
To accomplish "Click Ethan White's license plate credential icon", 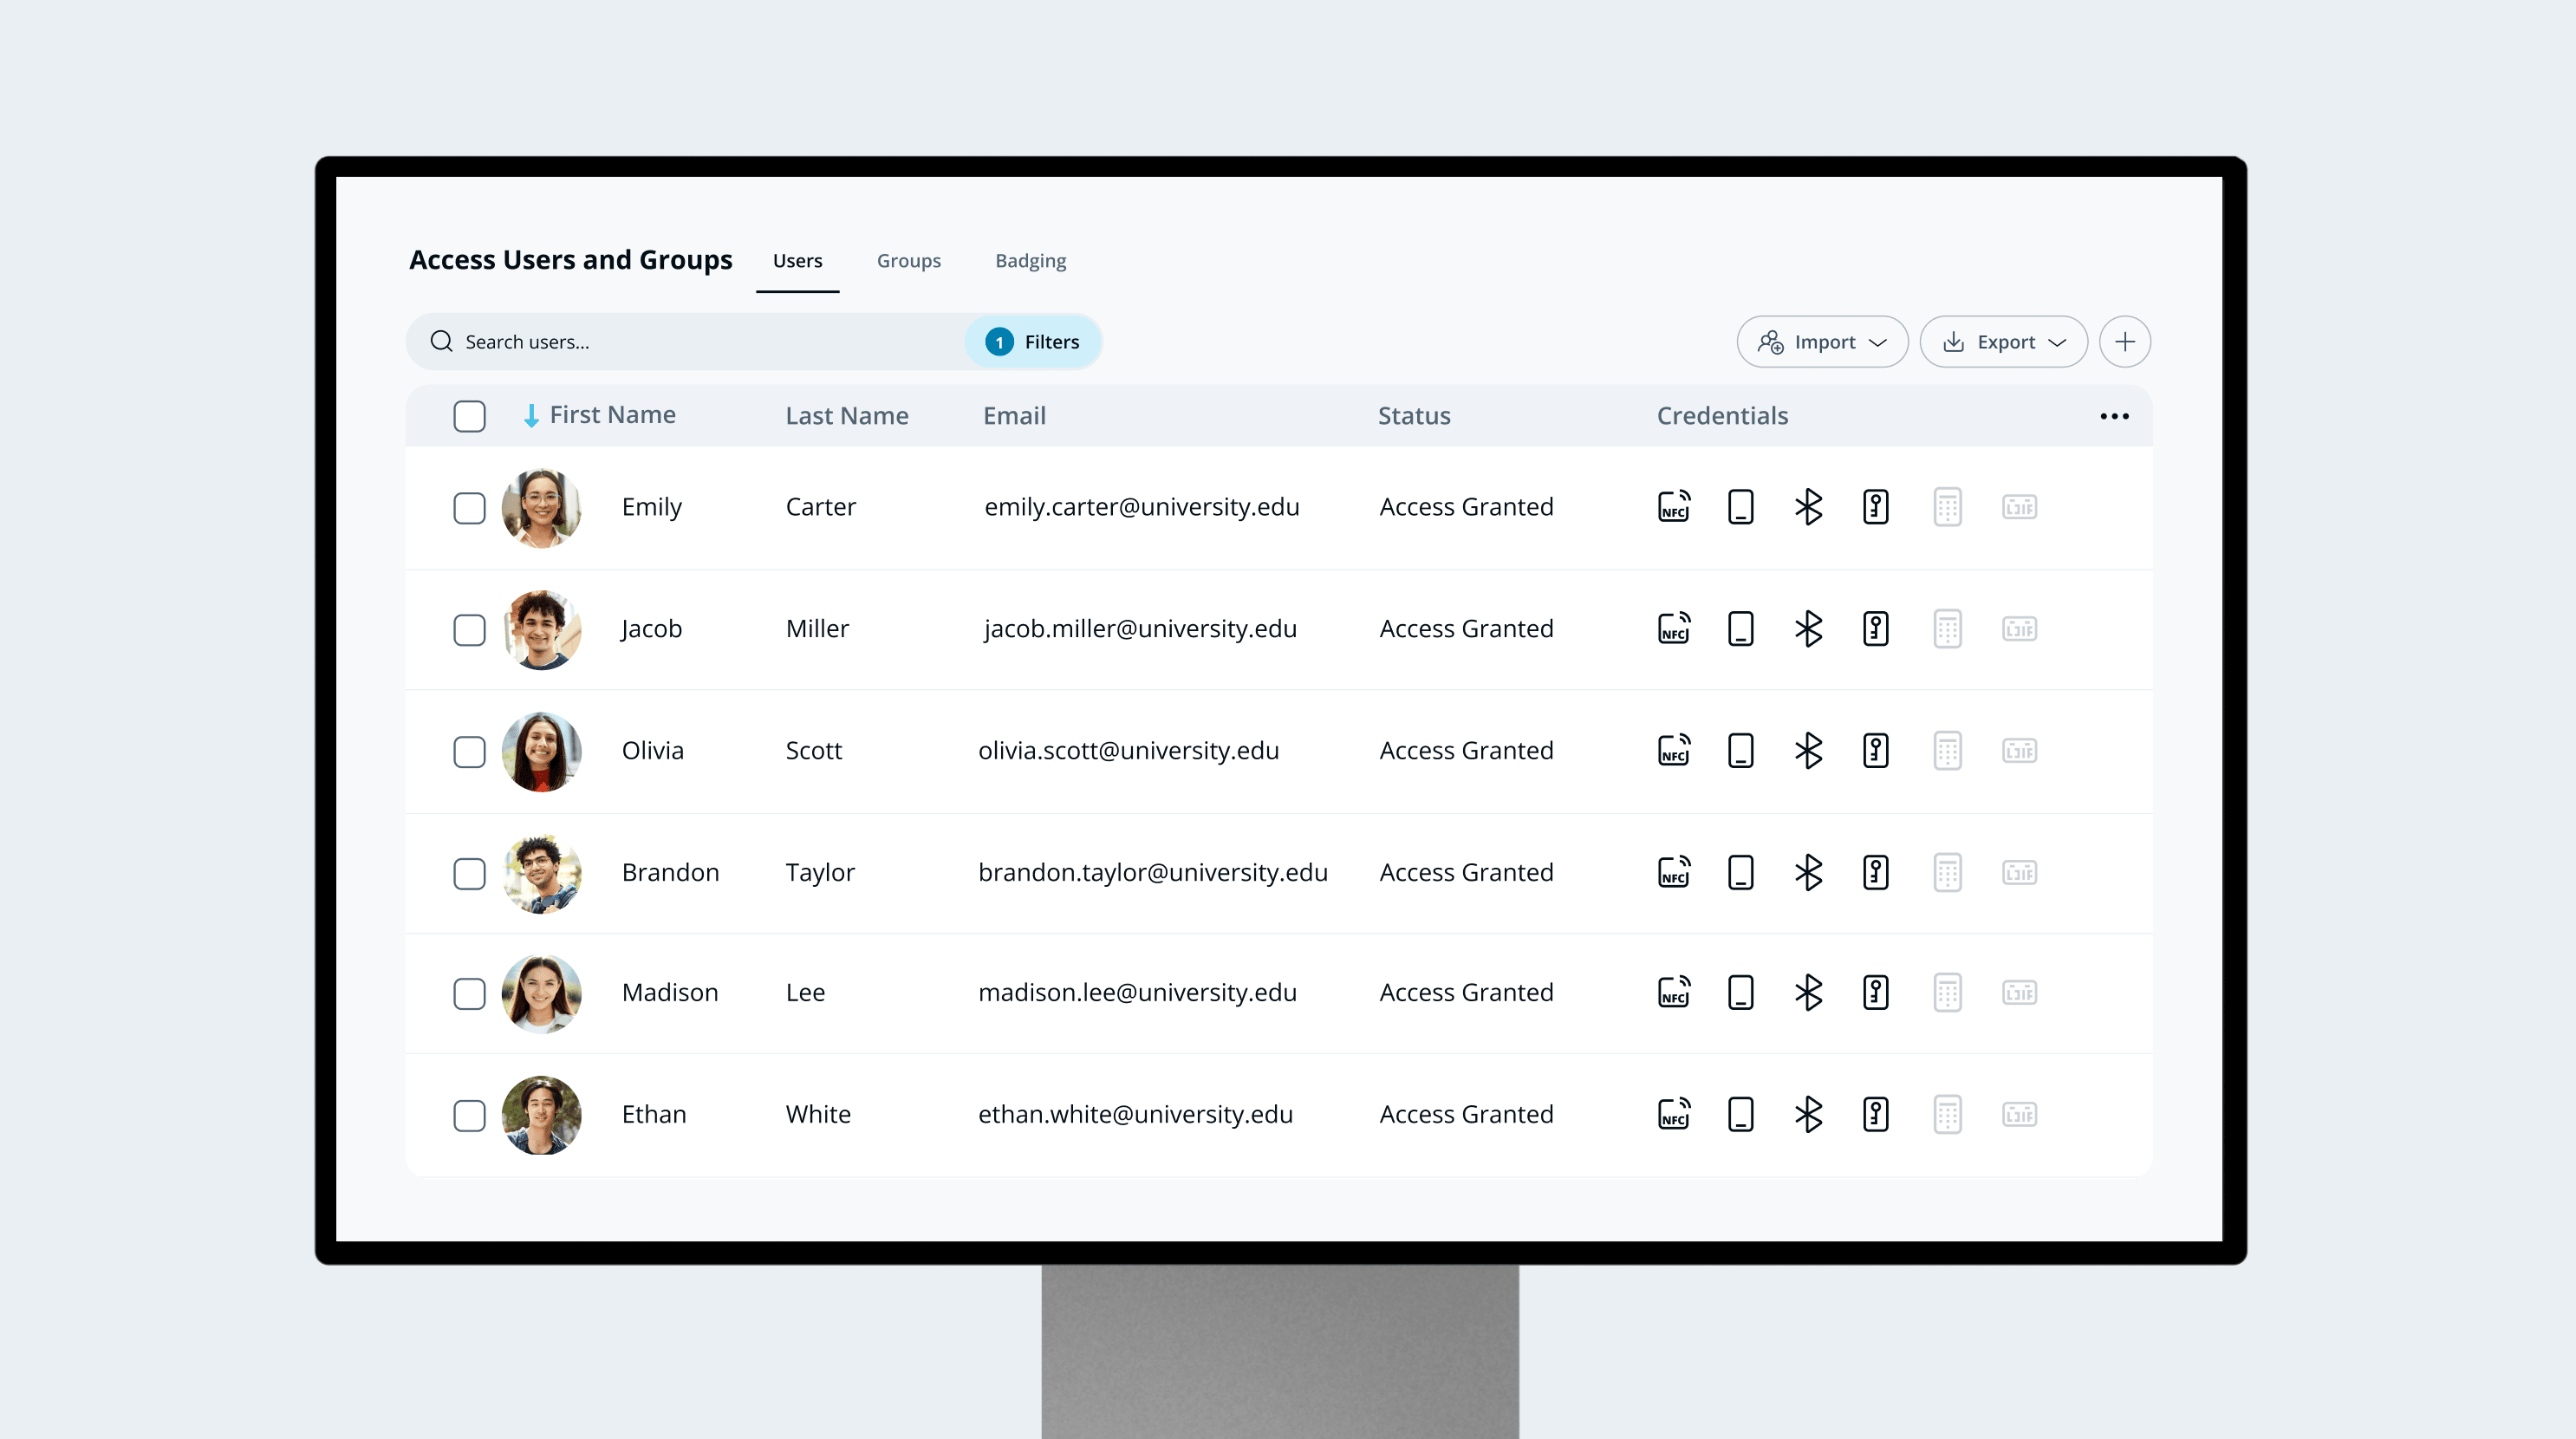I will [2019, 1115].
